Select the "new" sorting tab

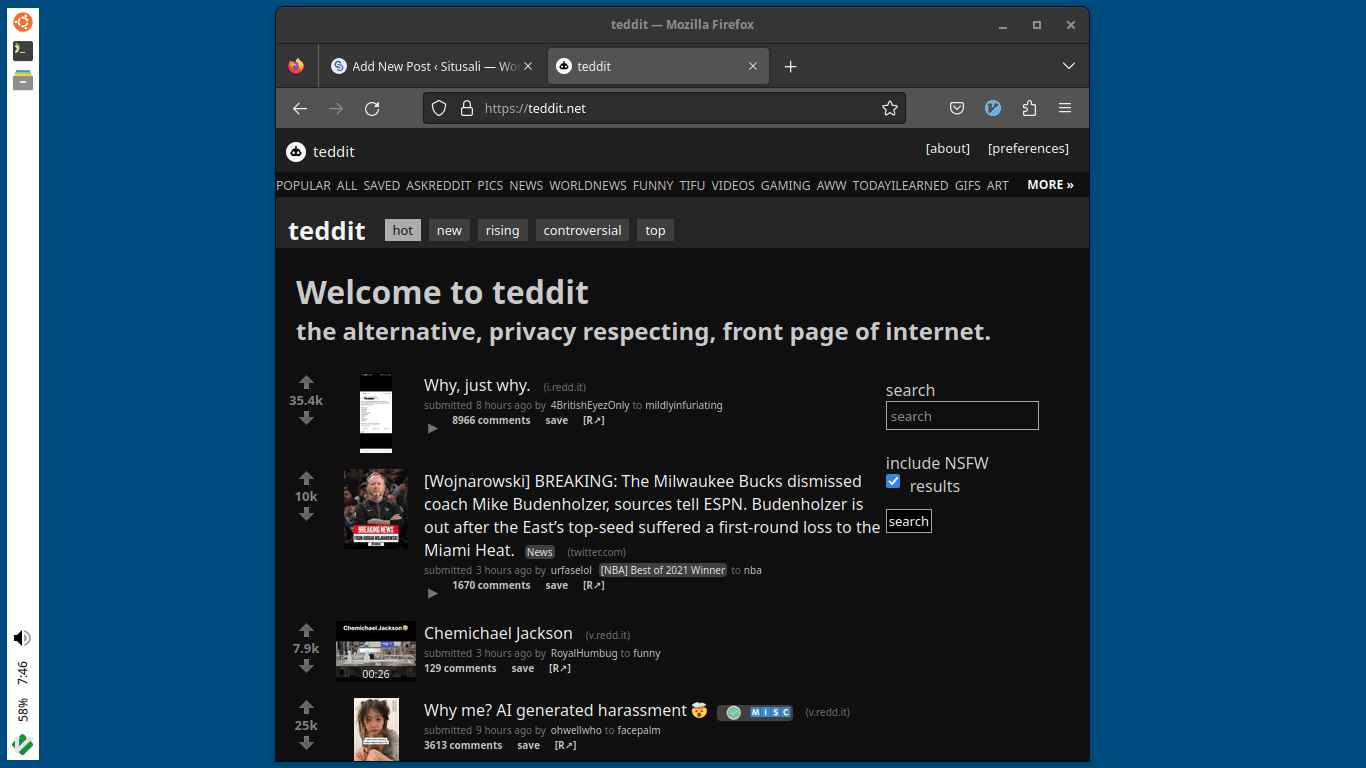[449, 230]
